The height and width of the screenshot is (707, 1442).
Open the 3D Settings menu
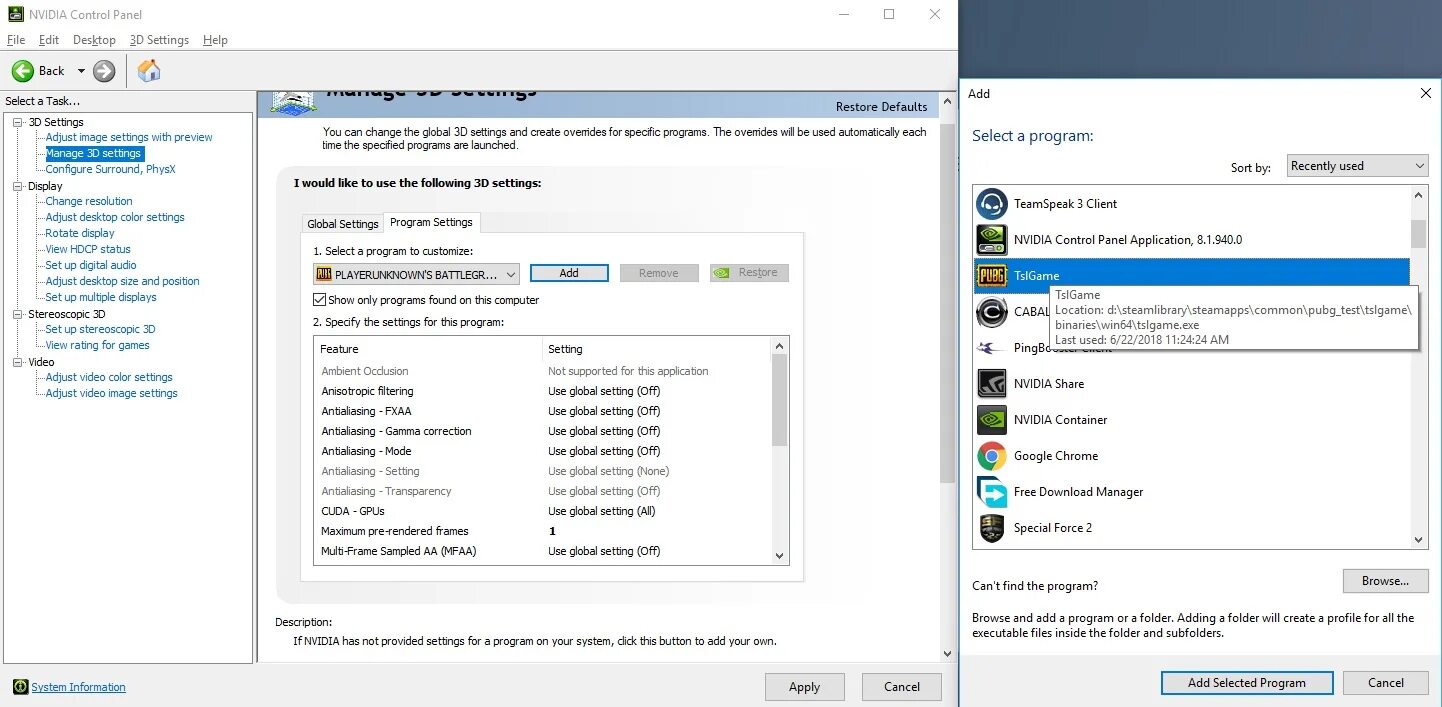coord(159,40)
